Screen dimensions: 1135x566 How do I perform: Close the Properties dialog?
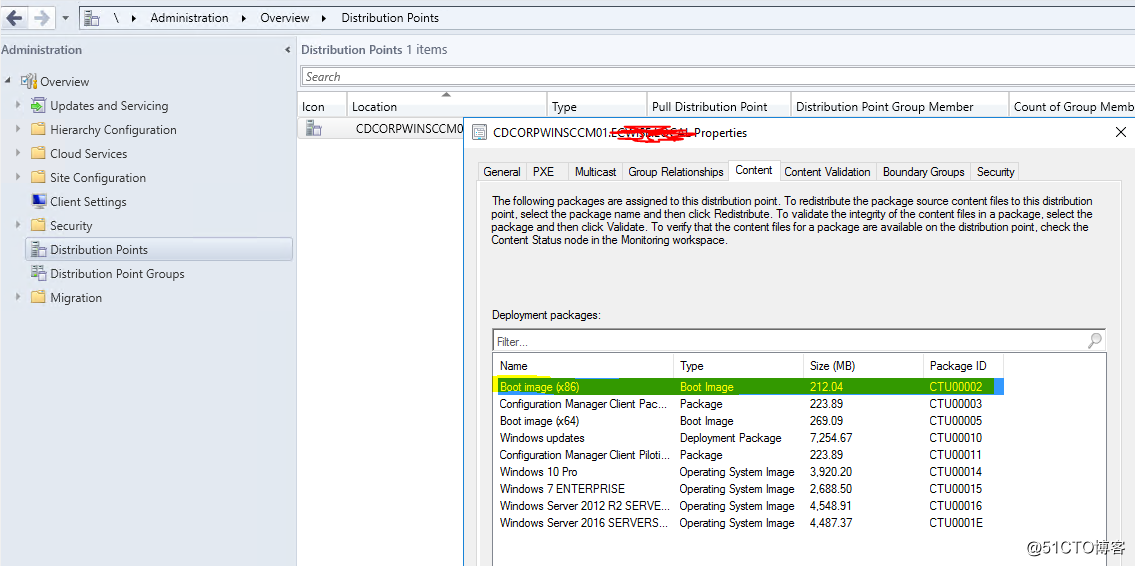1121,132
